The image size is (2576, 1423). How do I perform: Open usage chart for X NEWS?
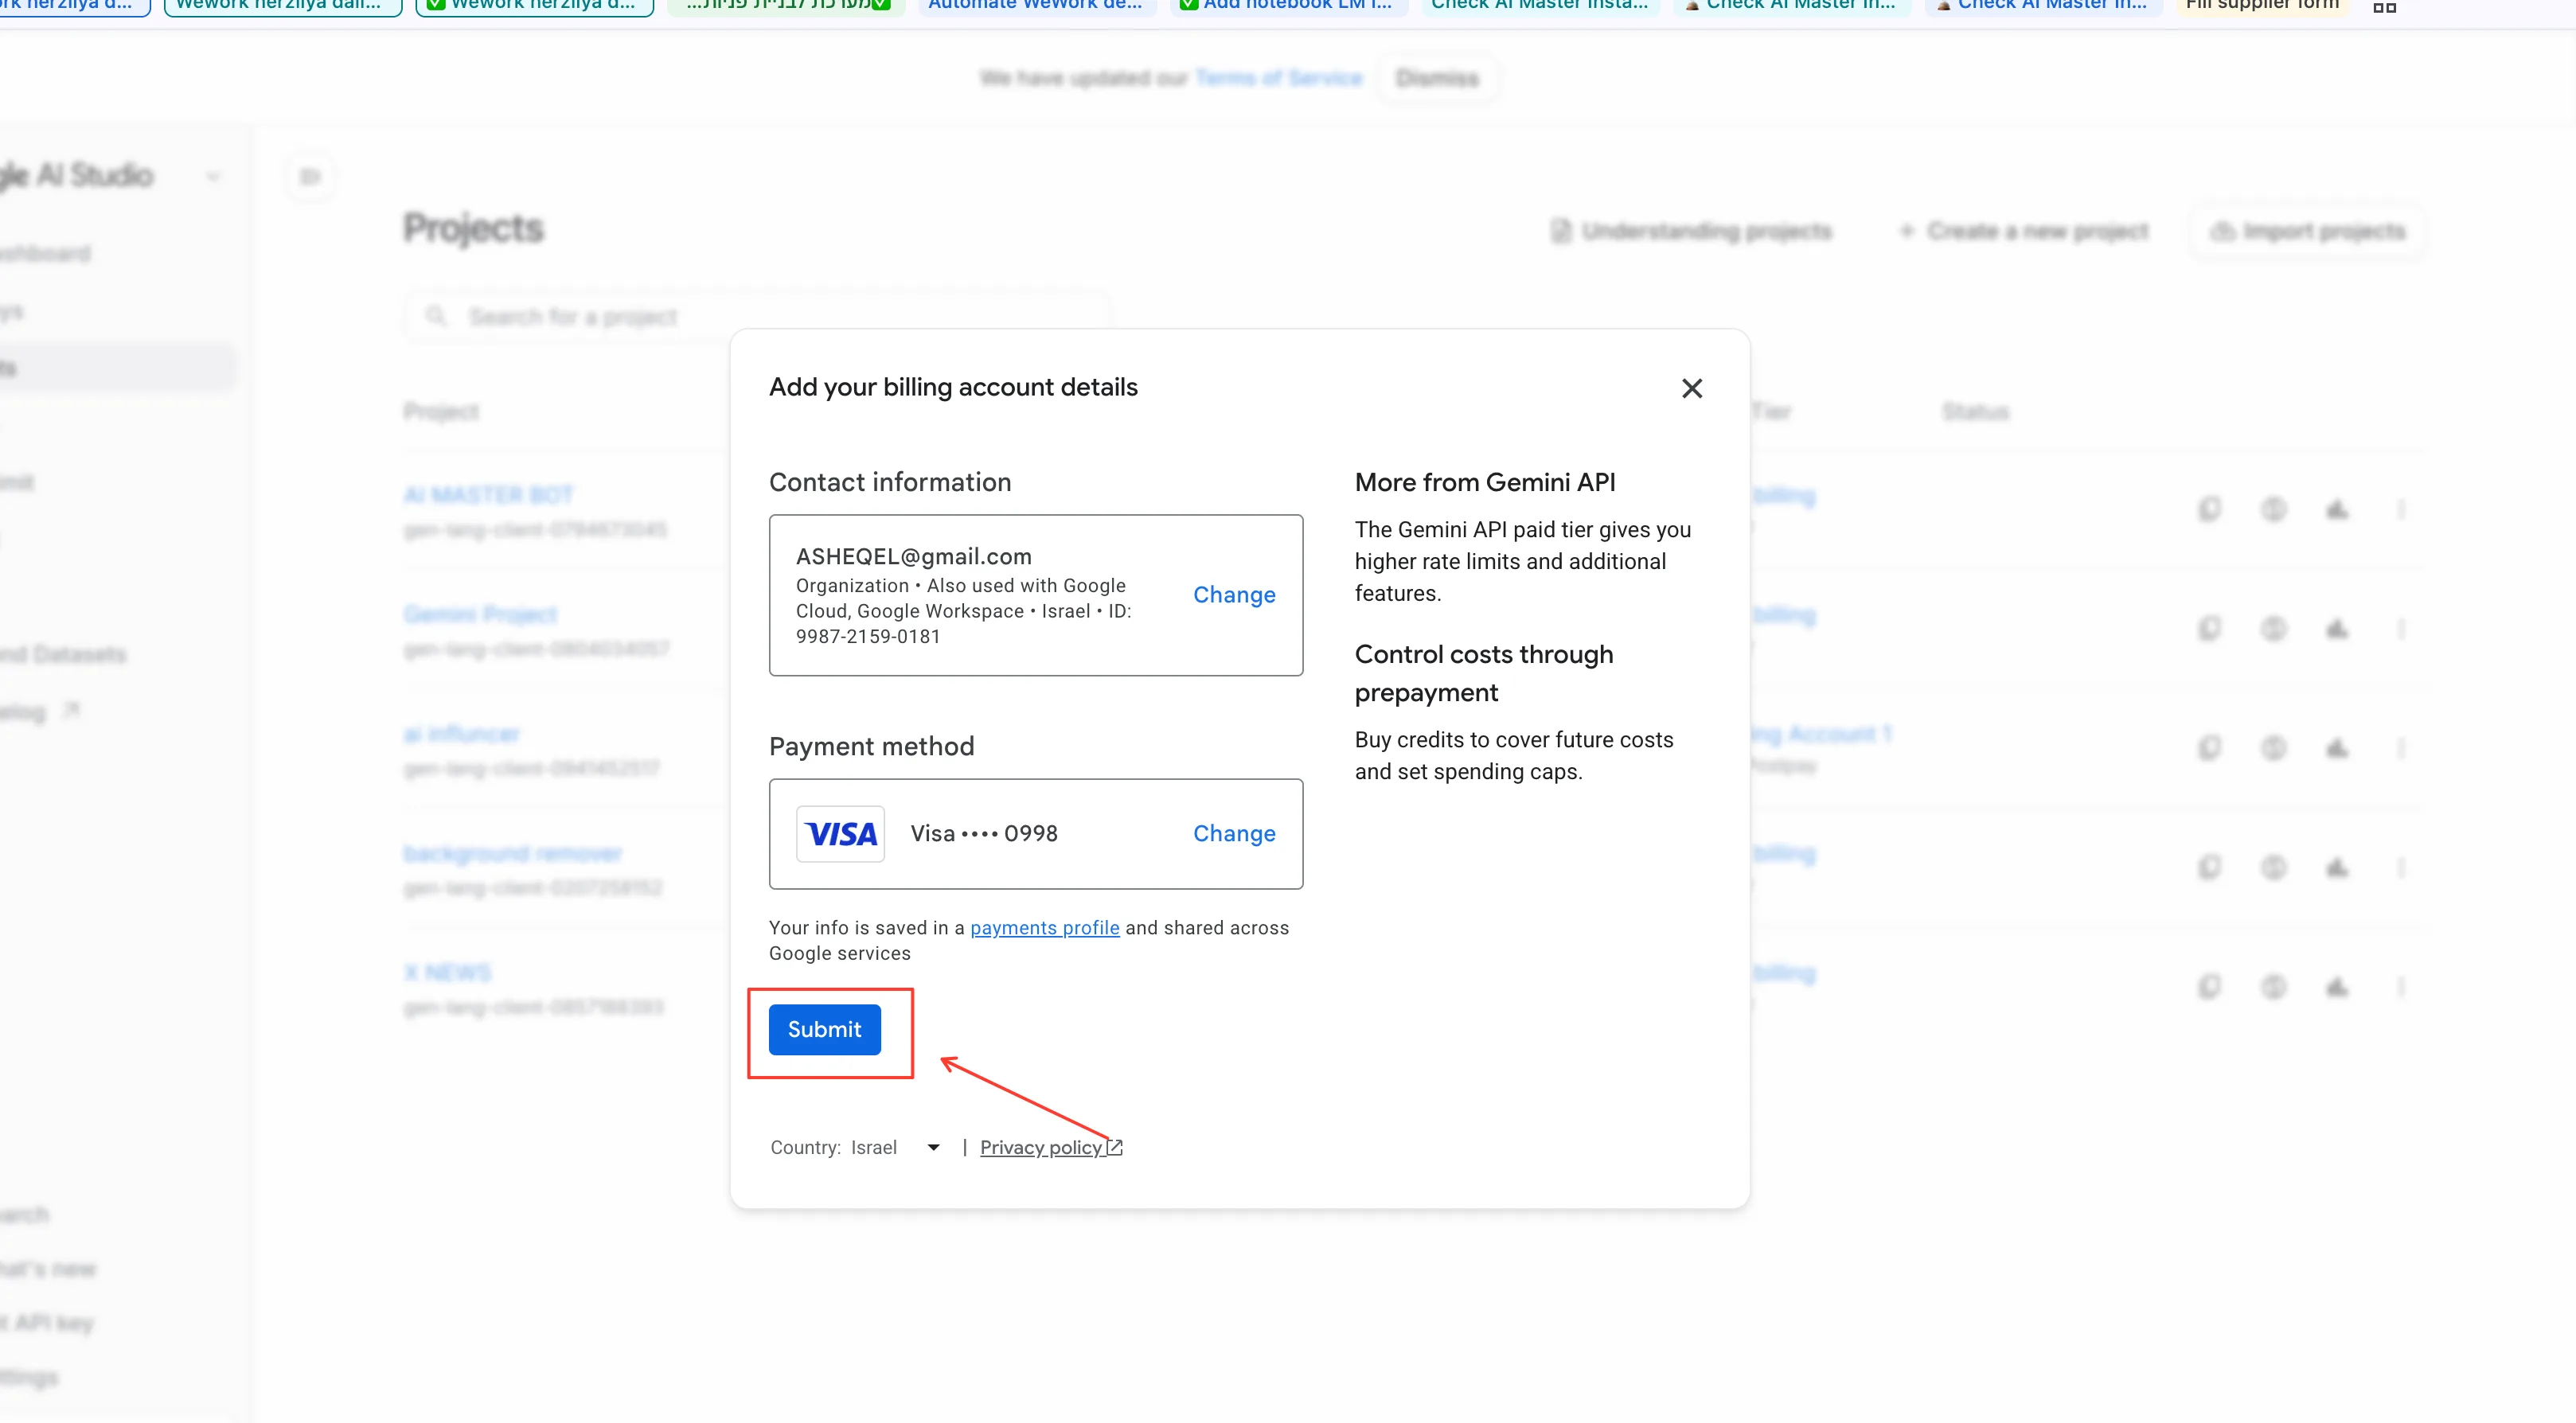[2337, 986]
